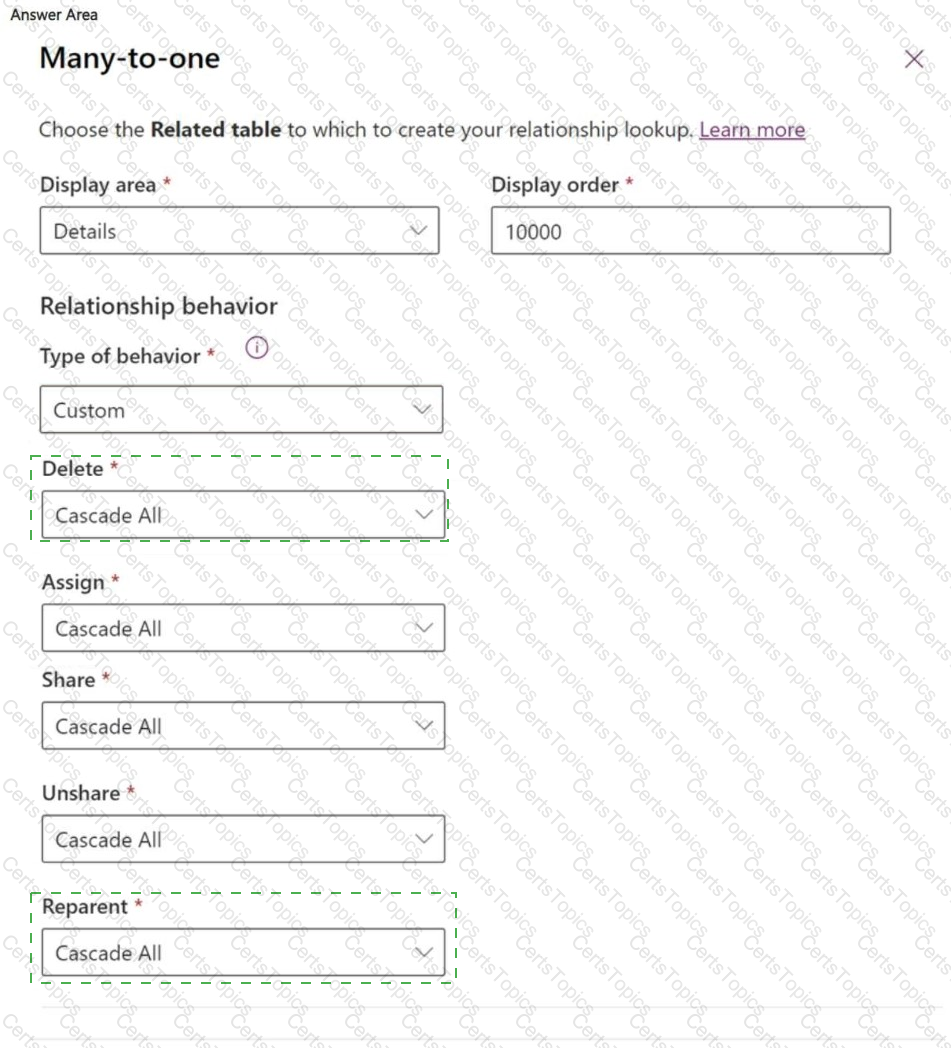The width and height of the screenshot is (951, 1048).
Task: Close the Many-to-one panel
Action: [914, 59]
